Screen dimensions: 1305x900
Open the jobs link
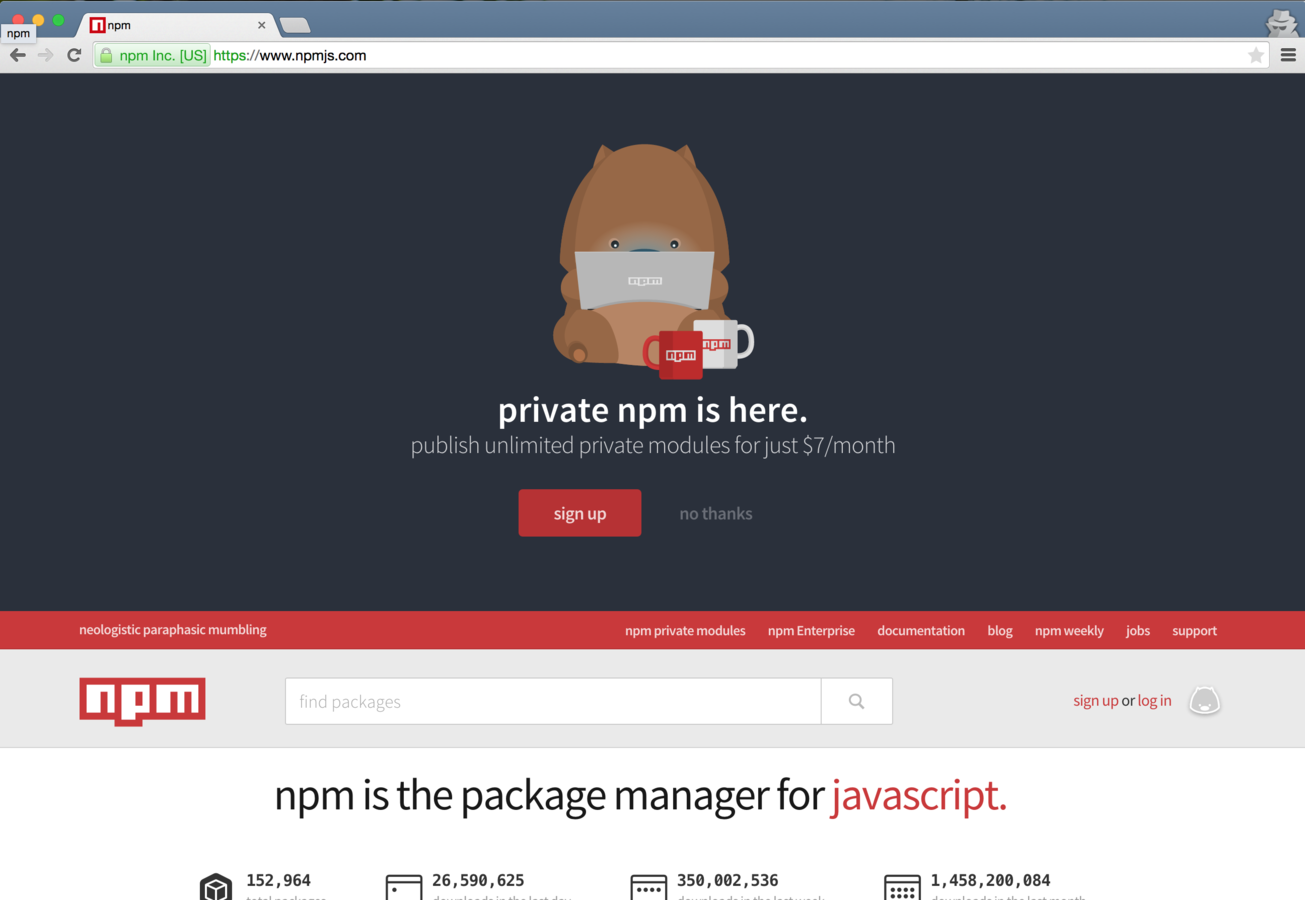click(1138, 631)
